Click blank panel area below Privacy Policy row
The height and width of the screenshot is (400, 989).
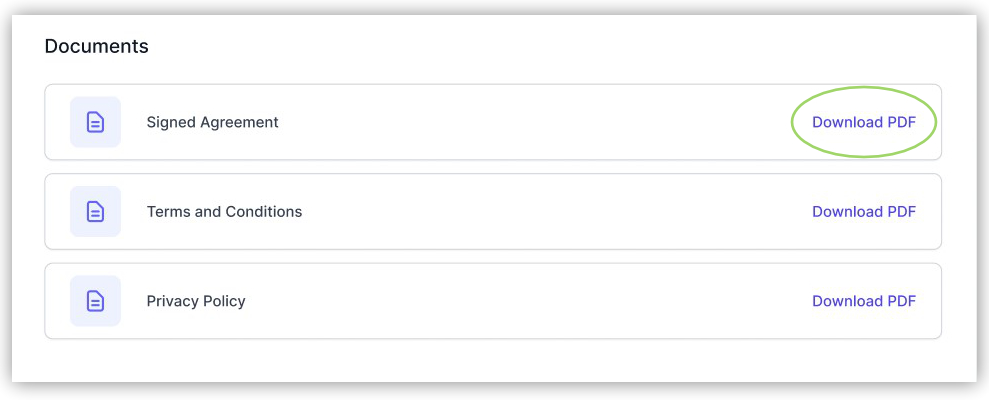[x=490, y=360]
